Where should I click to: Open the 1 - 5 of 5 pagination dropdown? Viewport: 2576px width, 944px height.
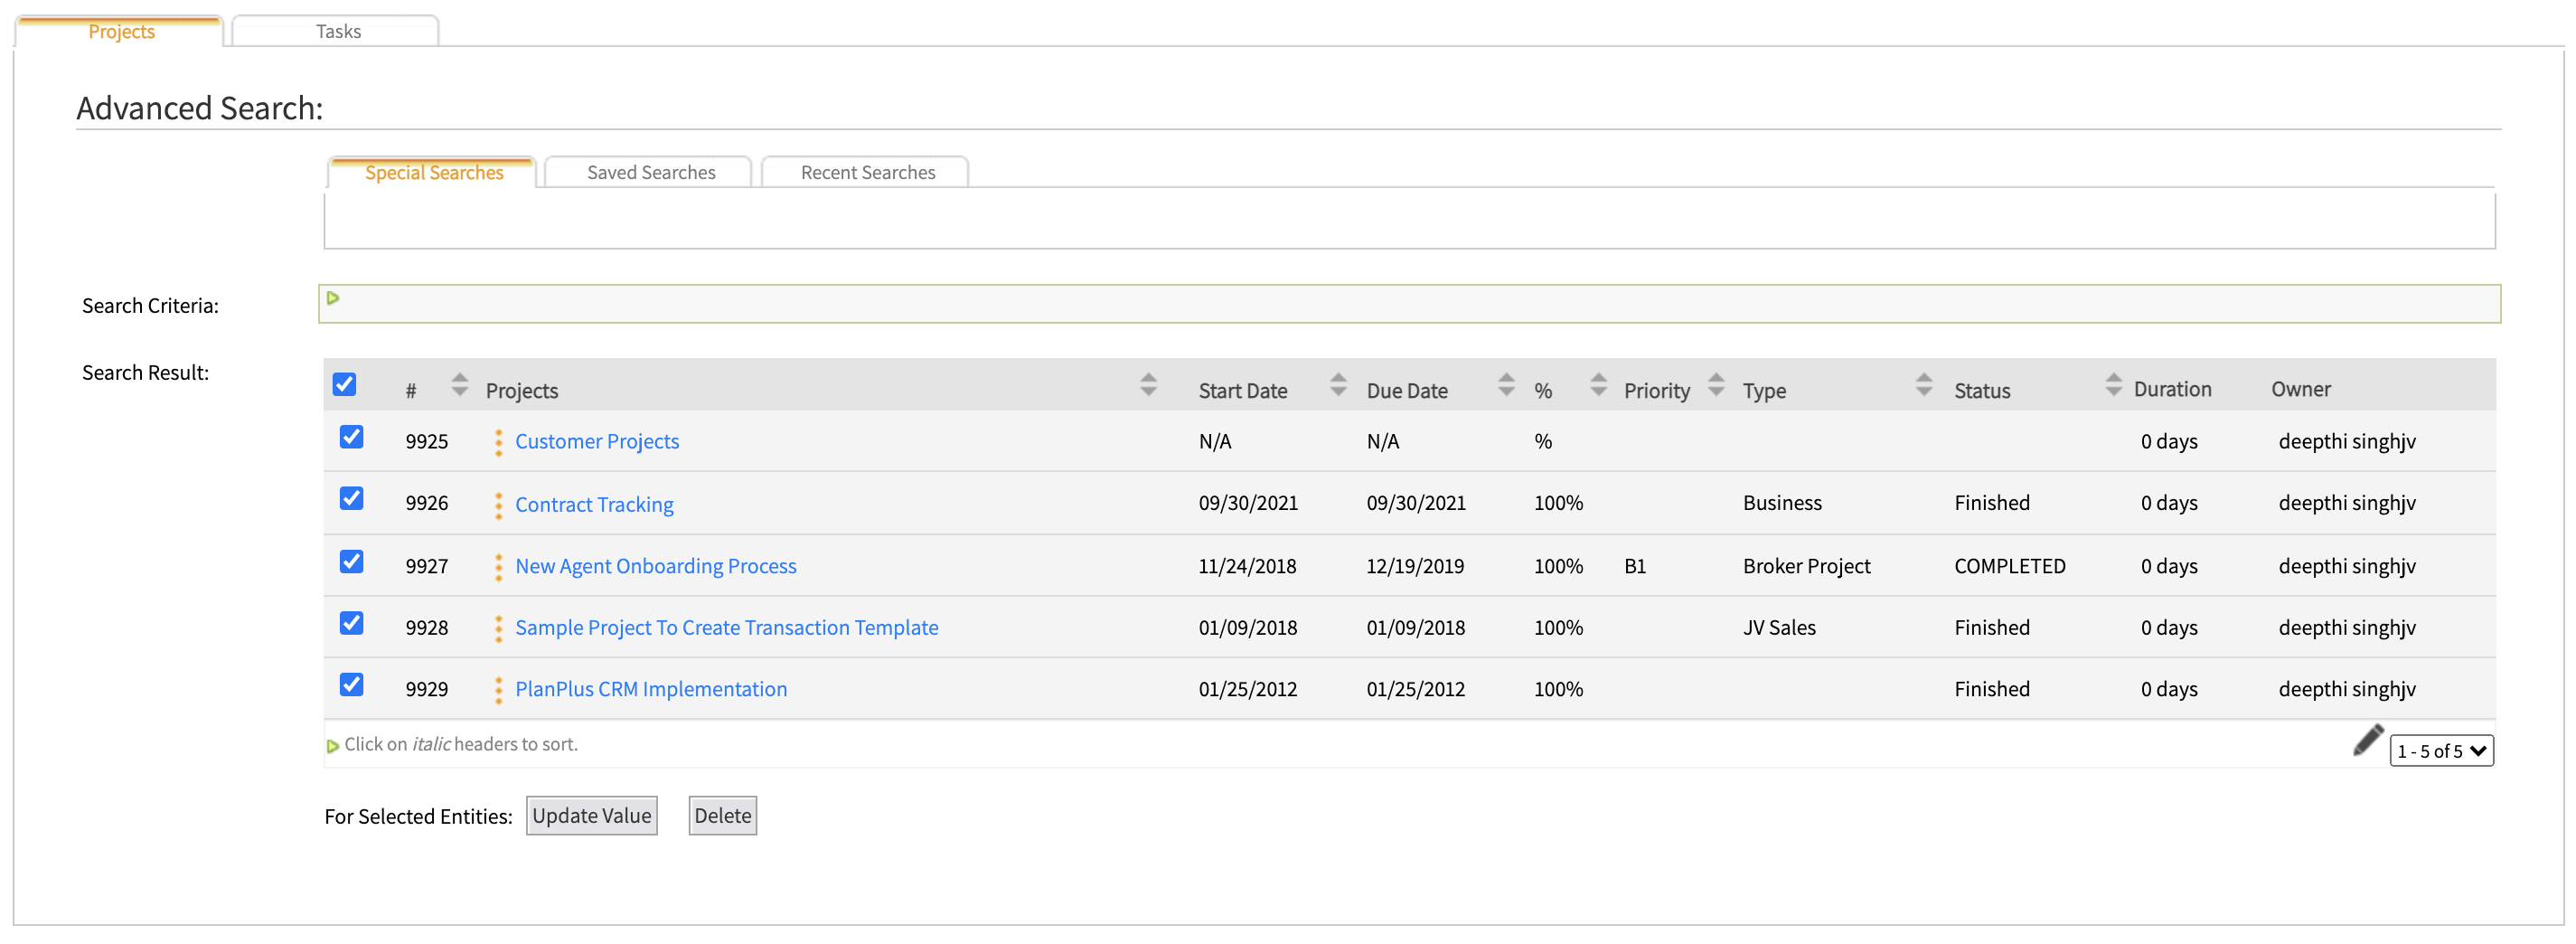click(x=2440, y=751)
